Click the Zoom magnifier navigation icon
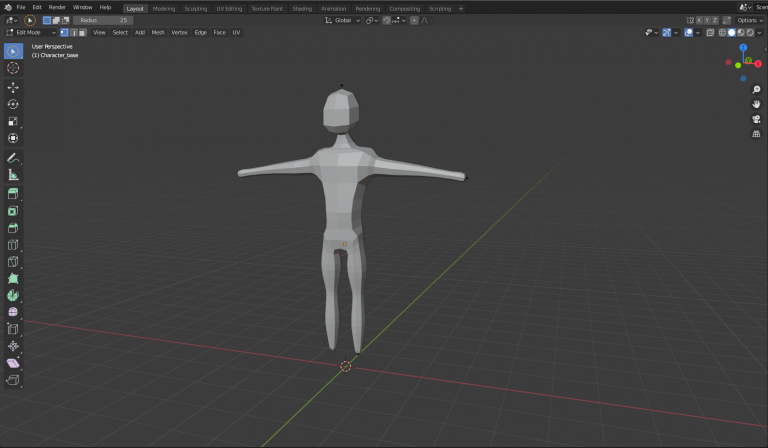 point(756,90)
